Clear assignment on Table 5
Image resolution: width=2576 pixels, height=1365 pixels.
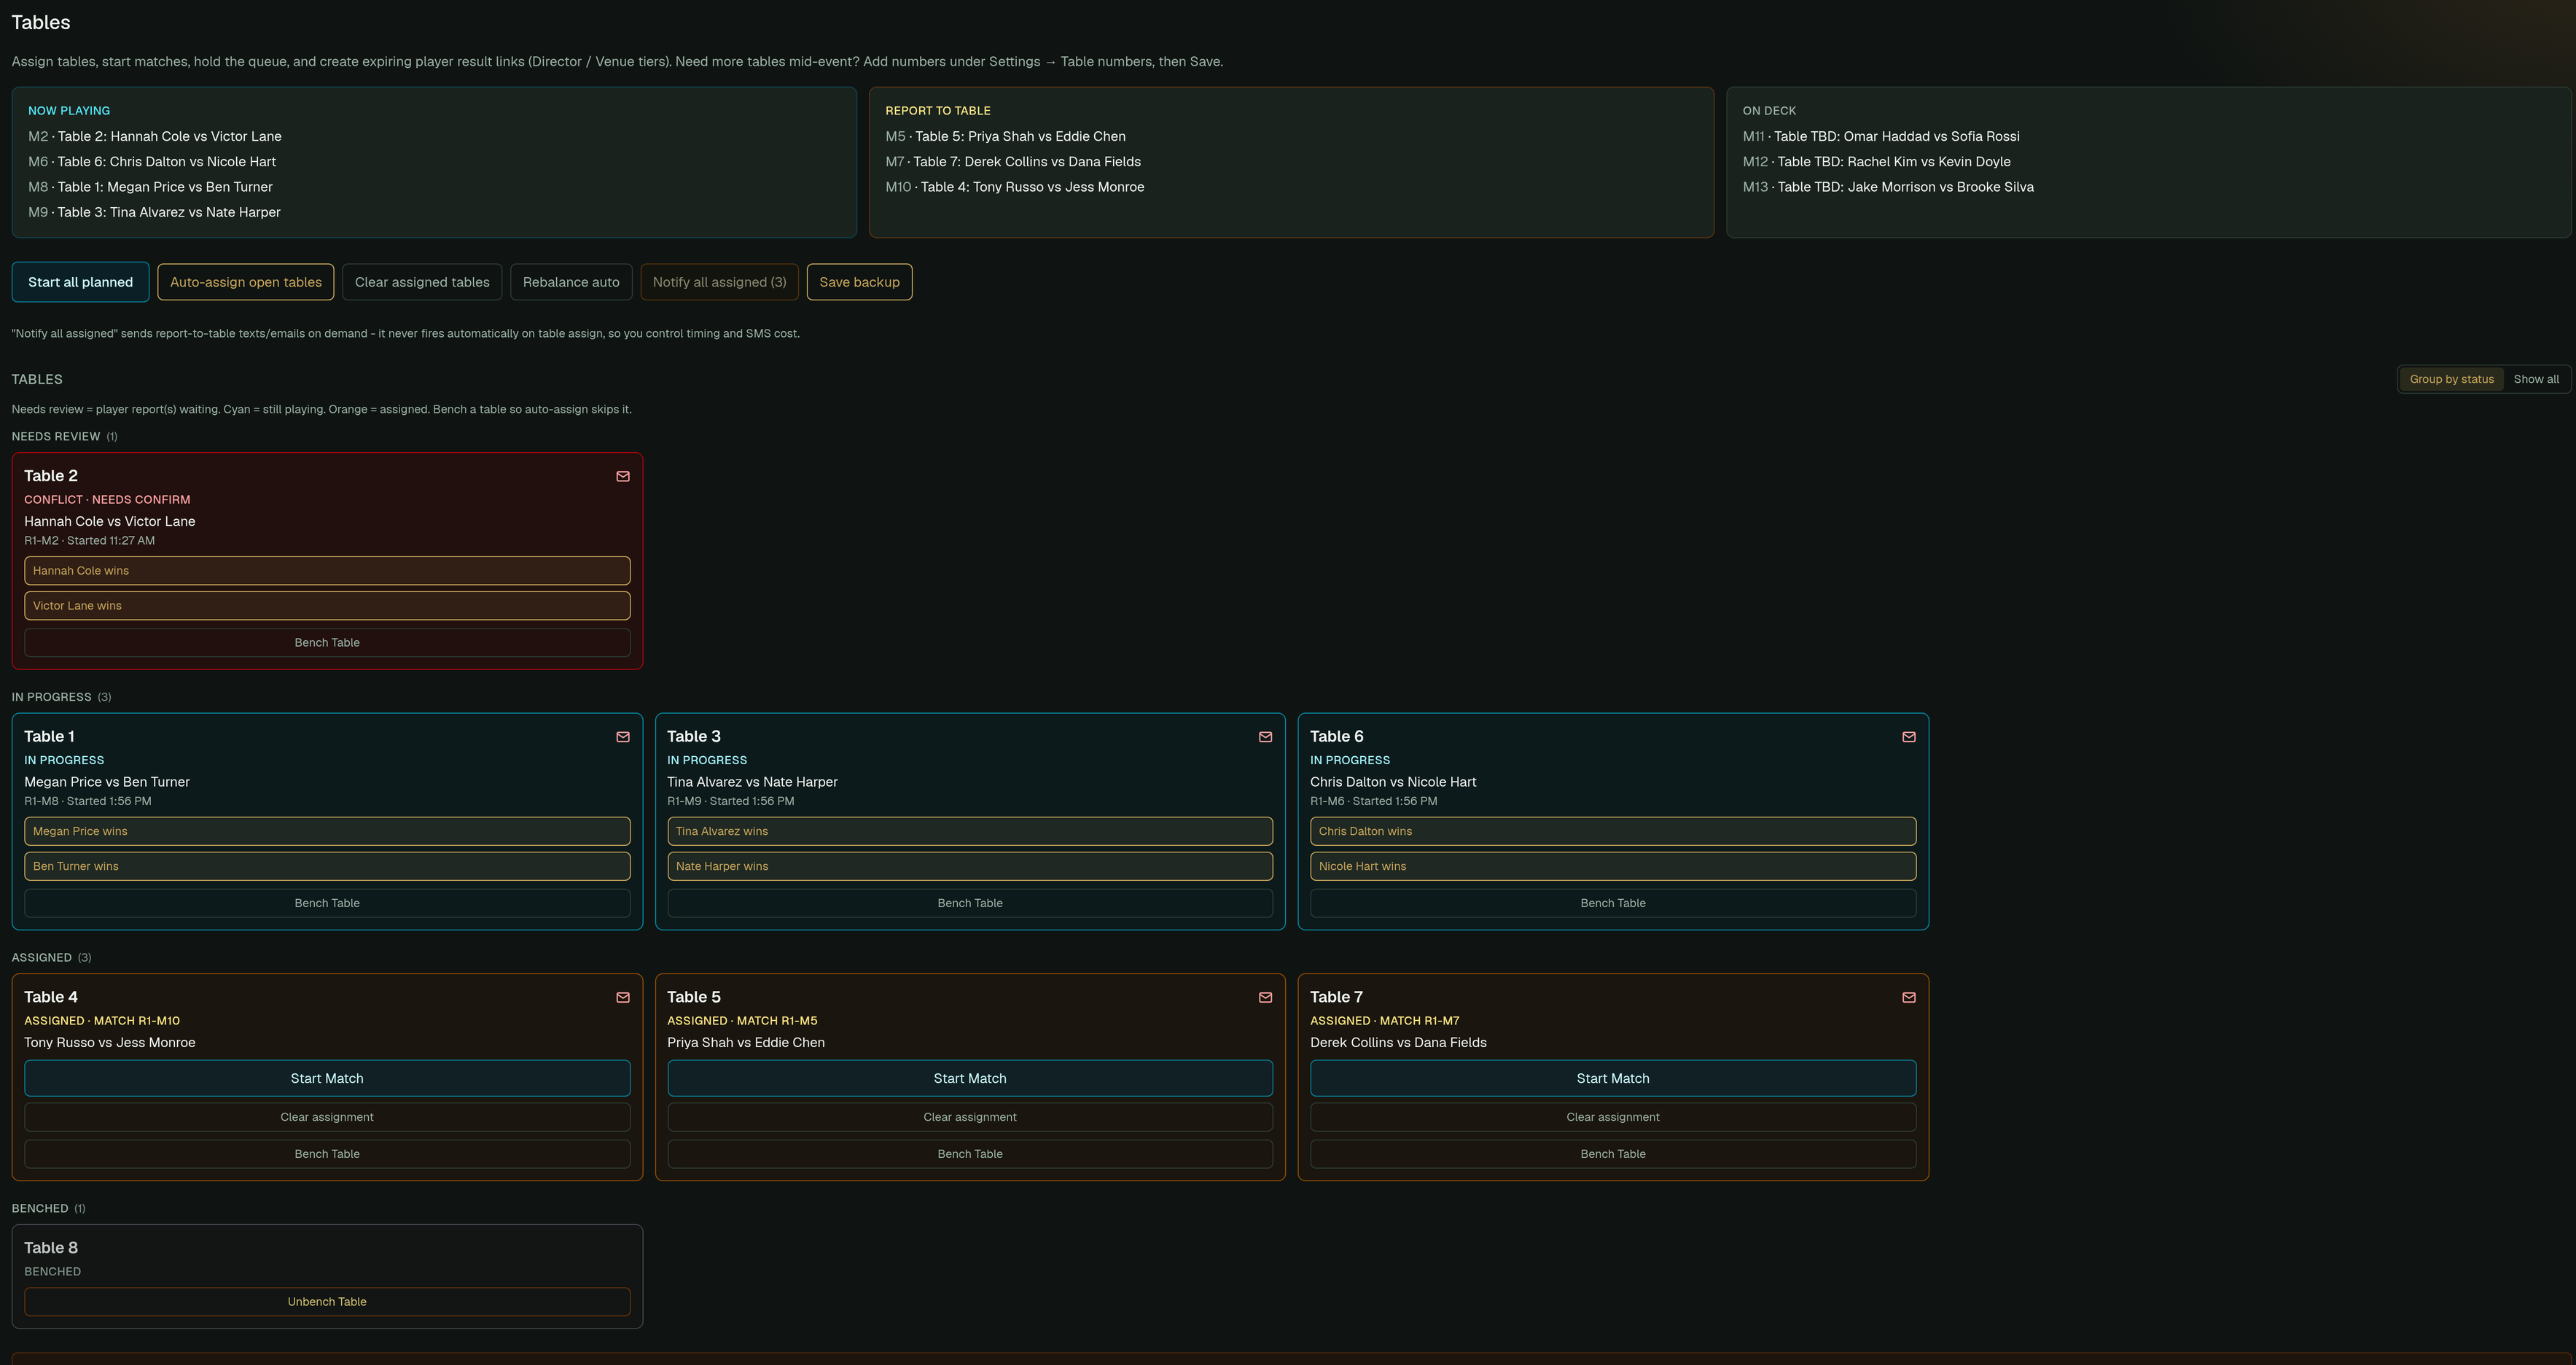tap(970, 1117)
